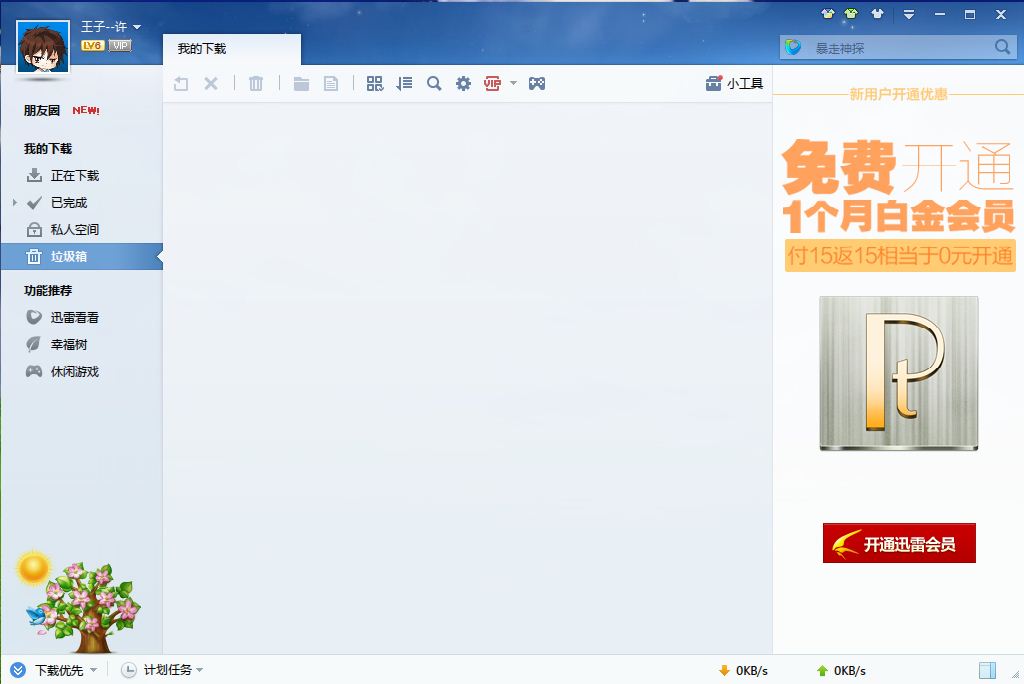This screenshot has height=684, width=1024.
Task: Open 小工具 toolbox
Action: coord(734,84)
